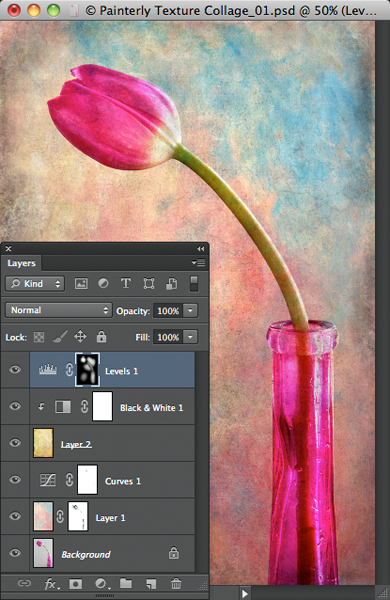Click the pixel layer filter icon
Image resolution: width=390 pixels, height=600 pixels.
click(x=81, y=284)
